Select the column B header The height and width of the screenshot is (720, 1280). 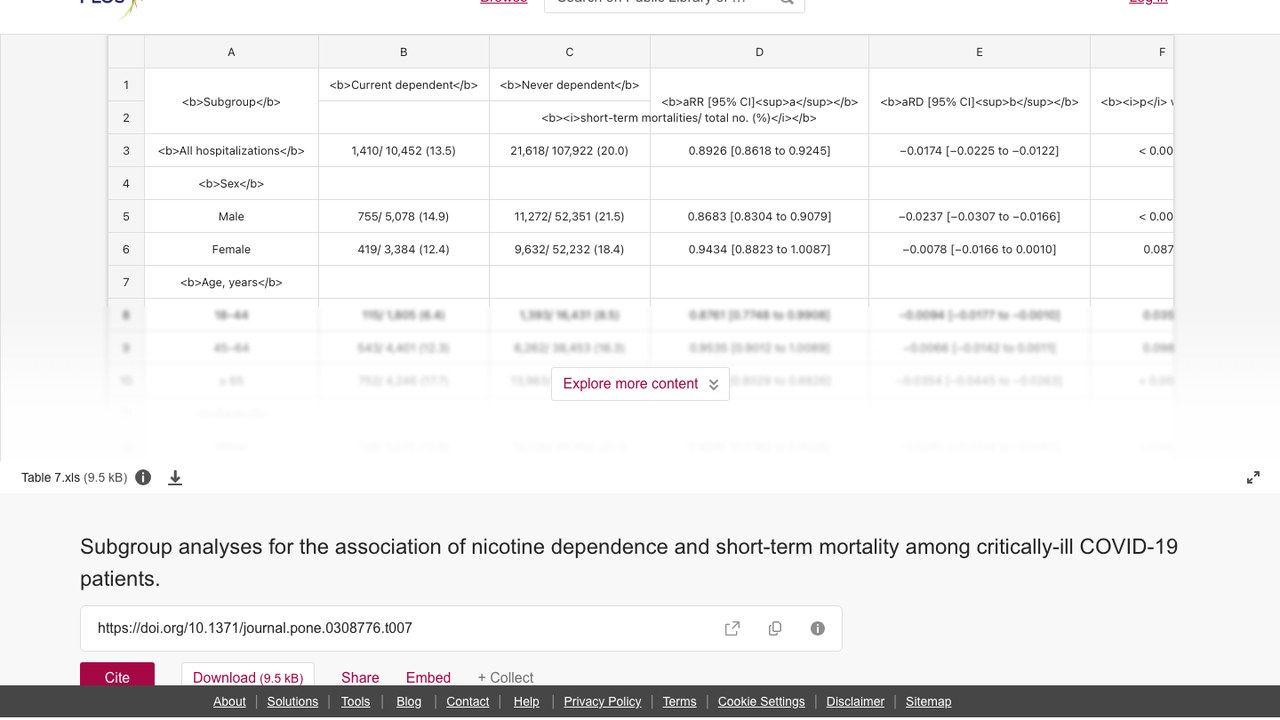point(404,52)
